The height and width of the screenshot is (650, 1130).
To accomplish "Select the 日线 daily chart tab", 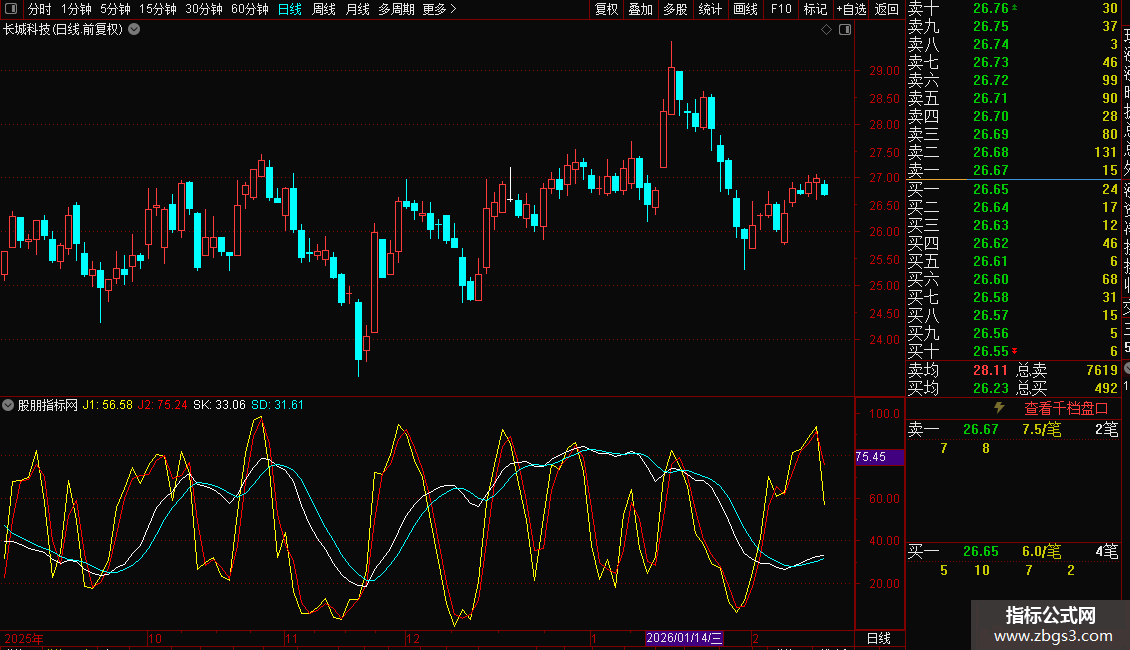I will 290,9.
